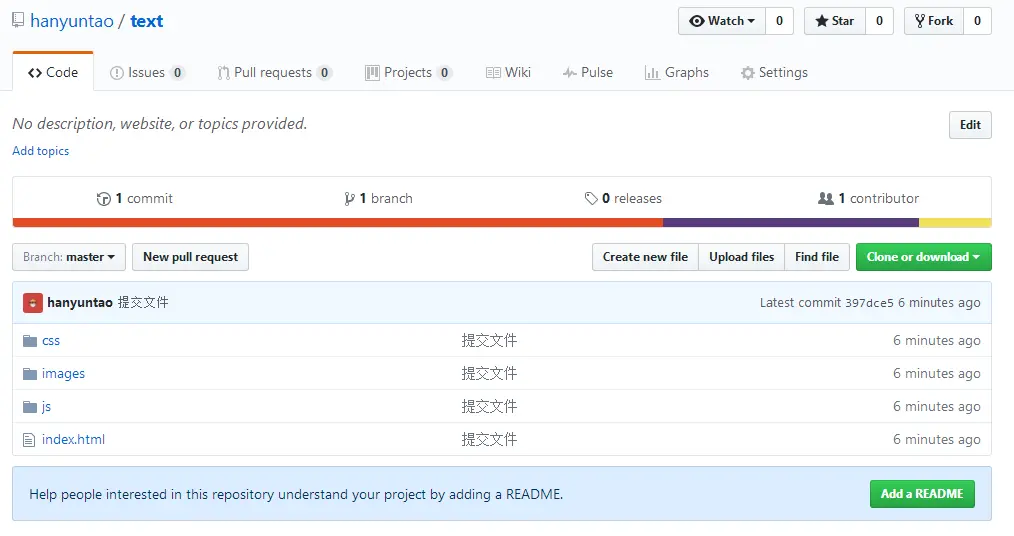
Task: Click the Add topics link
Action: 41,151
